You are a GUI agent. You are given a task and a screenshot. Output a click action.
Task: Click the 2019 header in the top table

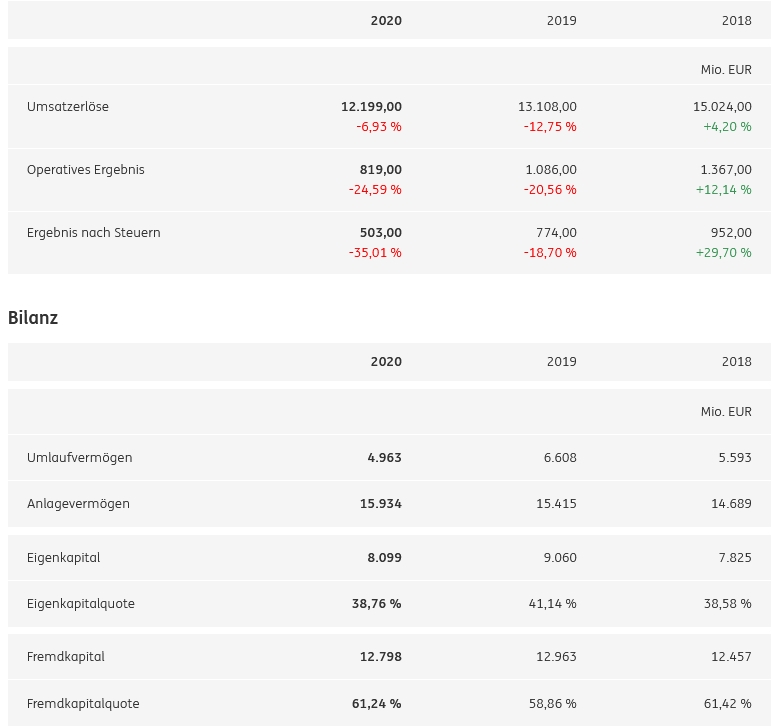[x=561, y=21]
